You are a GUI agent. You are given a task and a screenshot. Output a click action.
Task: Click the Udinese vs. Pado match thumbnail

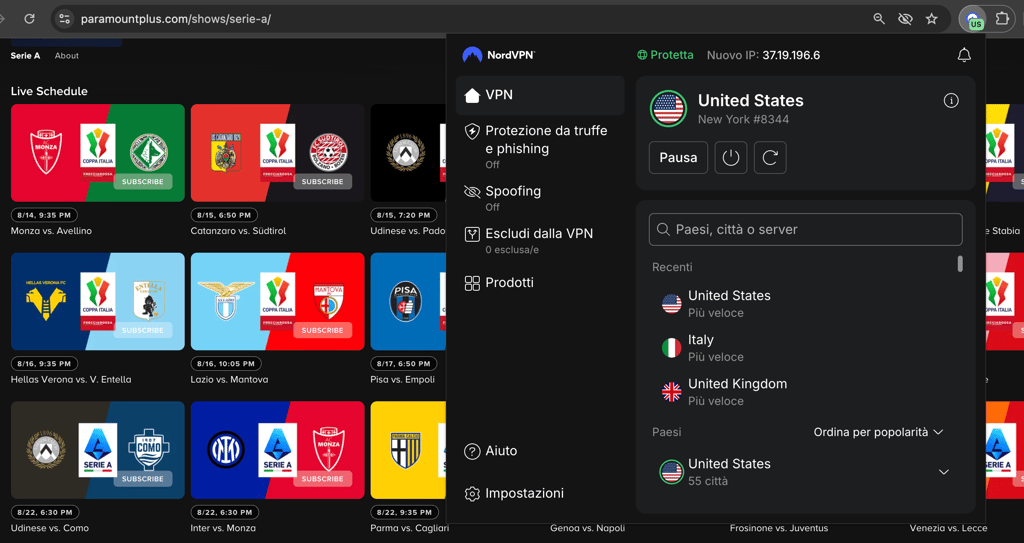(408, 153)
